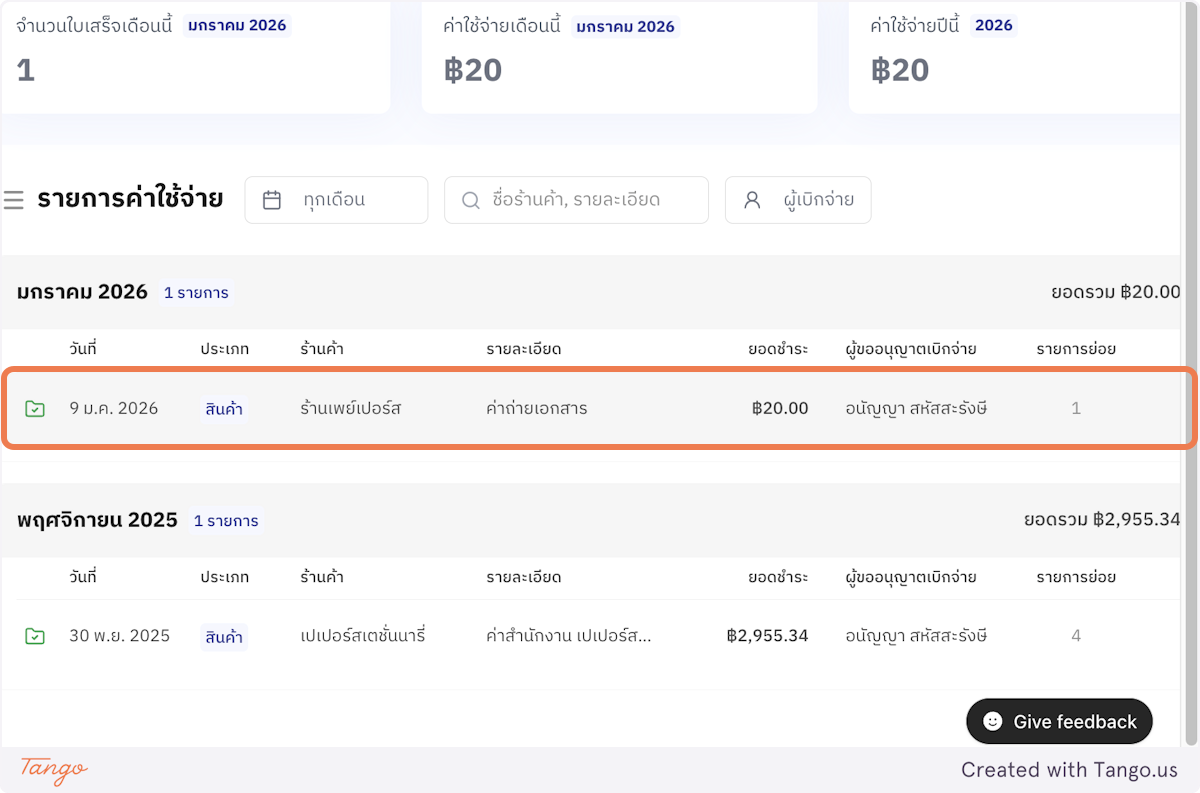Viewport: 1200px width, 793px height.
Task: Click the calendar icon in ทุกเดือน filter
Action: (272, 200)
